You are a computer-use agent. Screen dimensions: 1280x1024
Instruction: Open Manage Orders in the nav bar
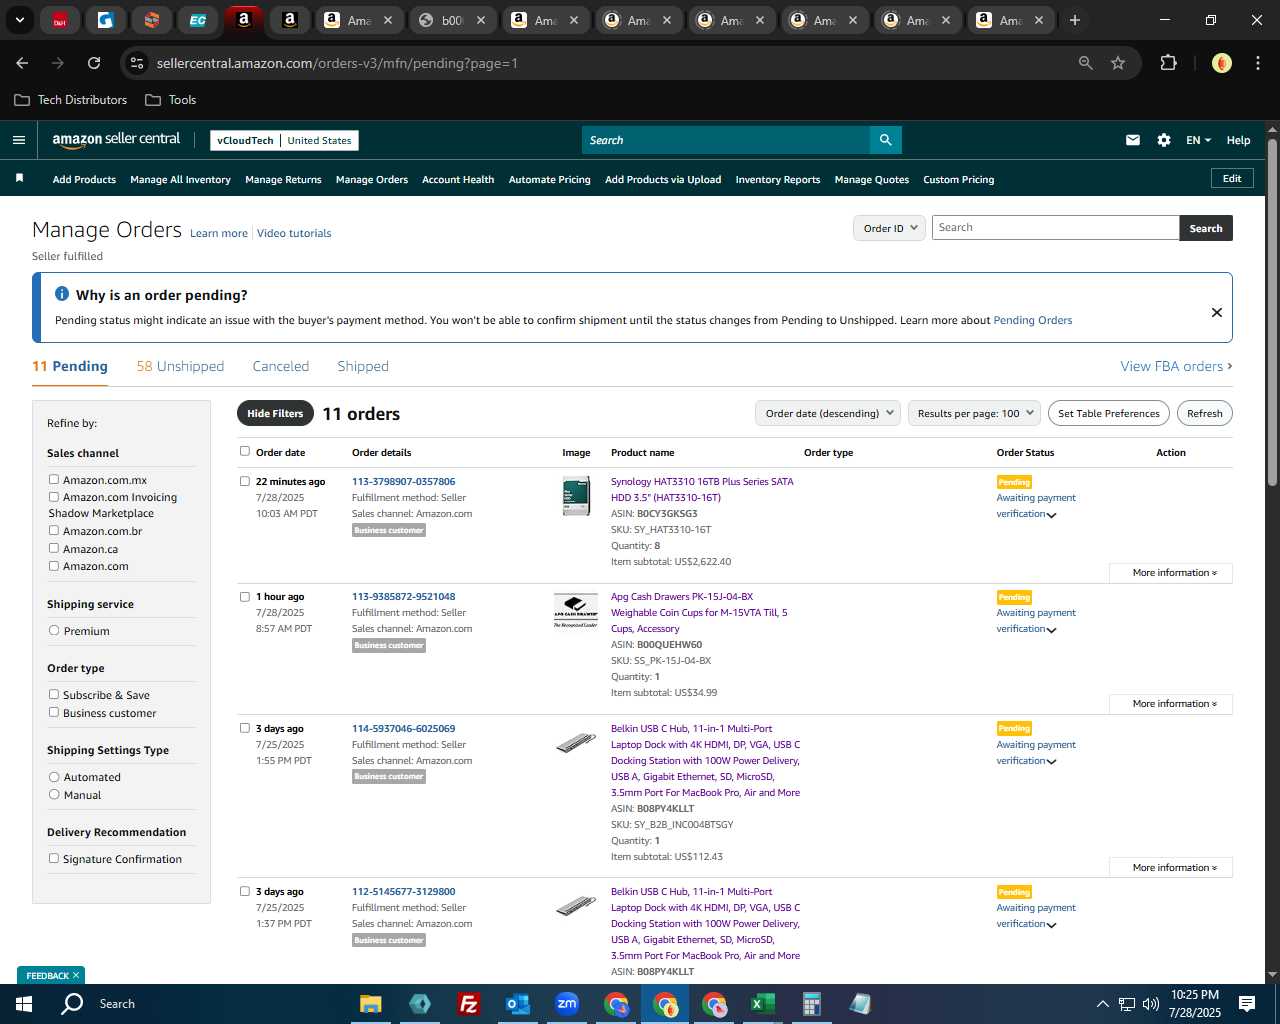372,179
